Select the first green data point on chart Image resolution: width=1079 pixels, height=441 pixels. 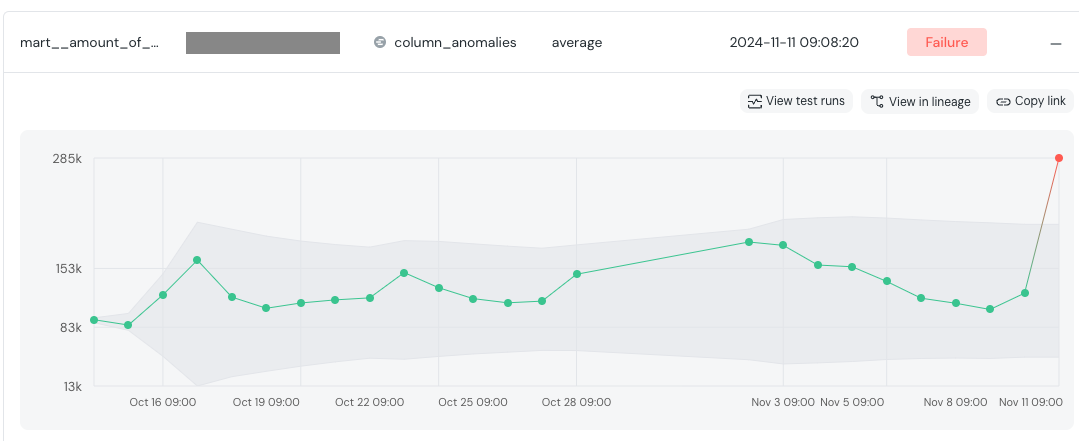coord(94,320)
